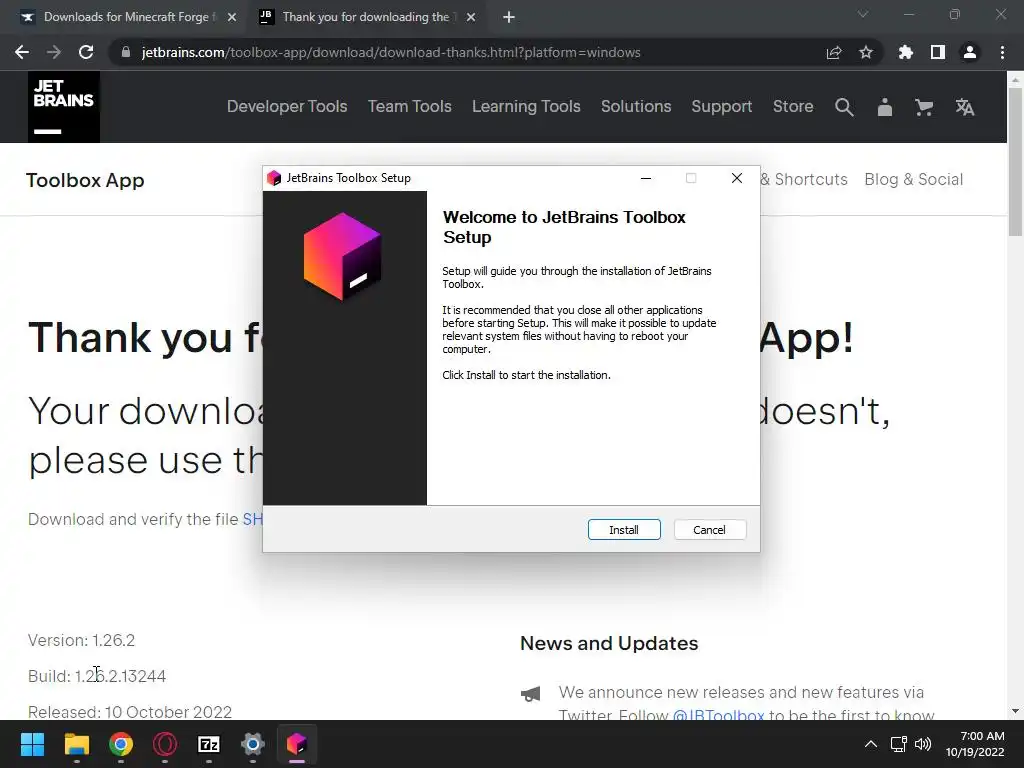Viewport: 1024px width, 768px height.
Task: Click page vertical scrollbar thumb
Action: 1015,163
